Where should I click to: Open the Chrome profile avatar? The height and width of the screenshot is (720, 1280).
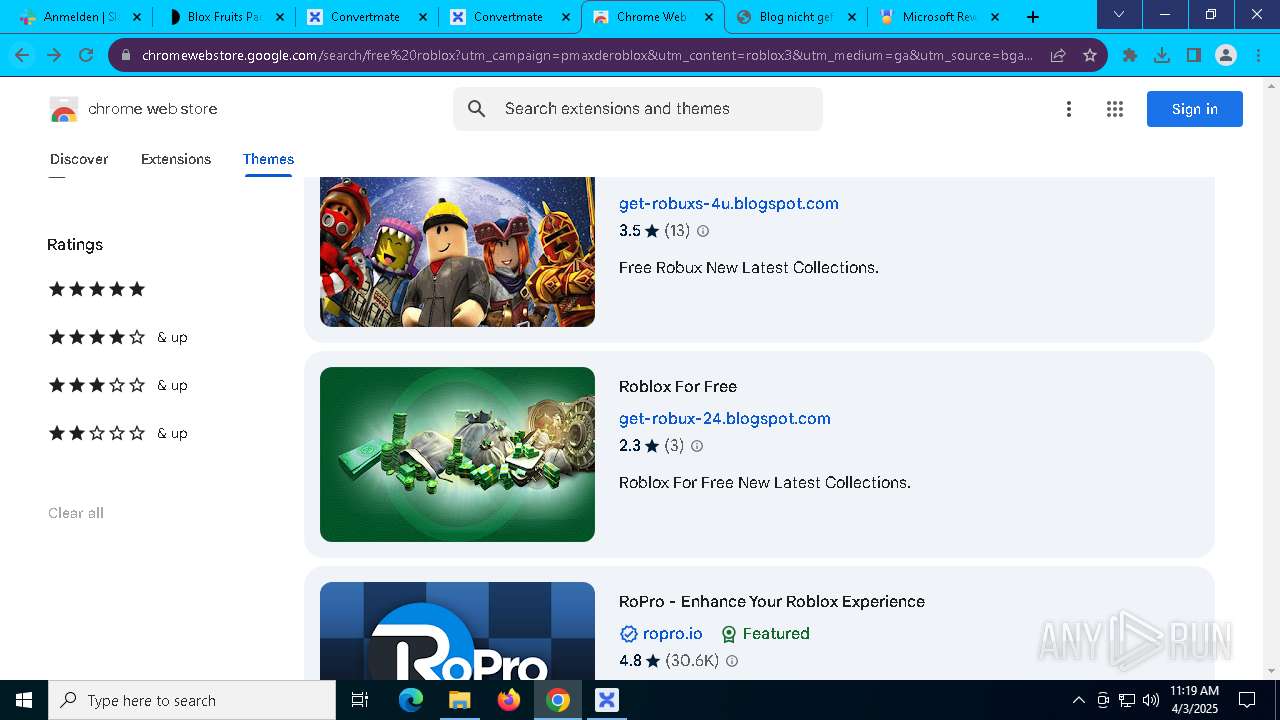1226,56
